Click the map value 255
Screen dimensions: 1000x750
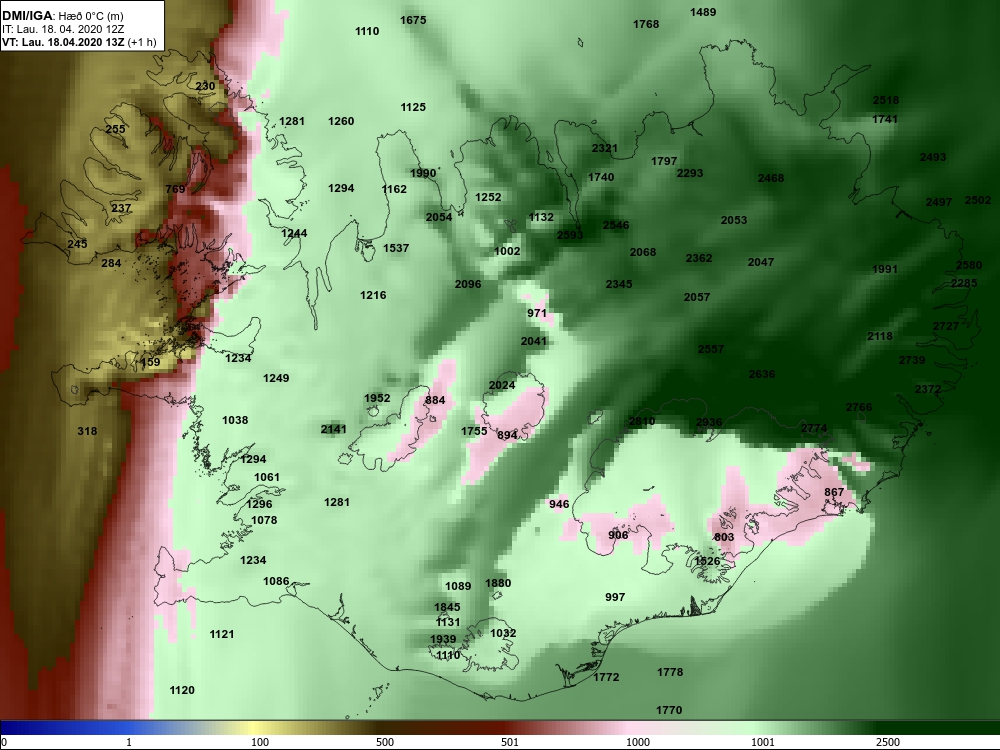115,129
